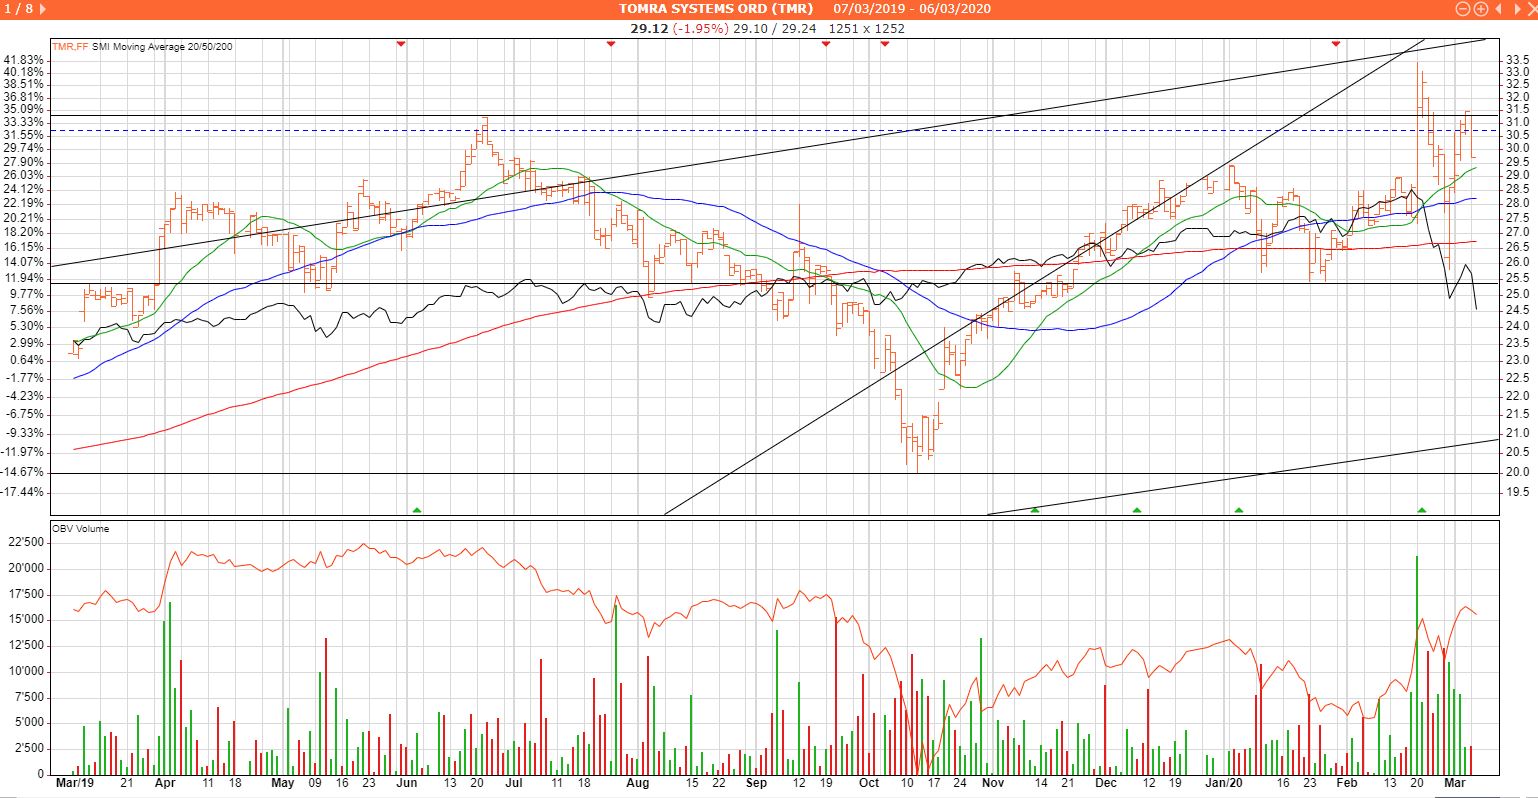
Task: Select green buy marker below mid-November
Action: pos(1035,510)
